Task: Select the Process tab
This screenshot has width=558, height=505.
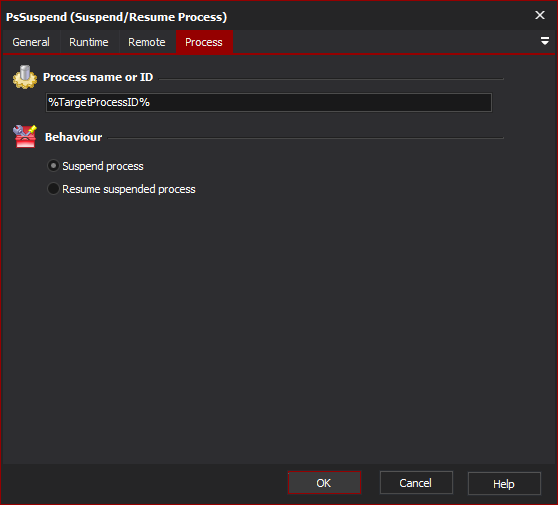Action: (204, 42)
